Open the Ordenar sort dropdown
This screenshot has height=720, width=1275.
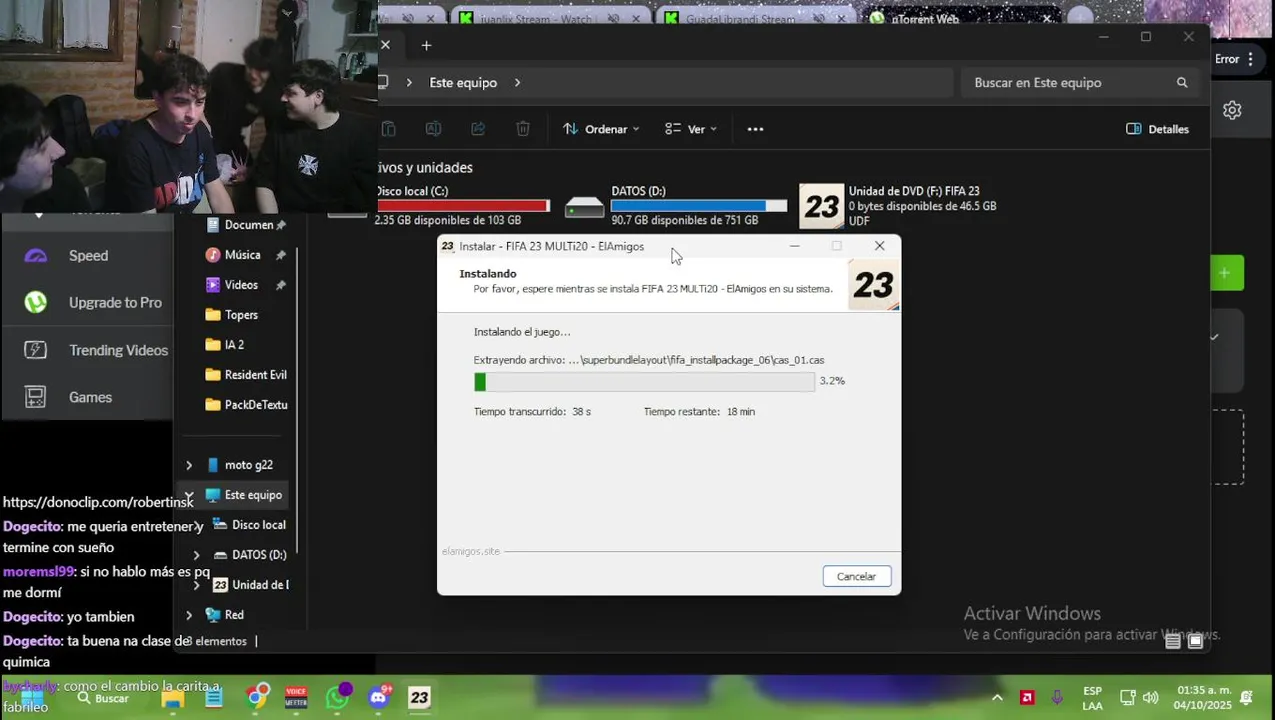(601, 129)
